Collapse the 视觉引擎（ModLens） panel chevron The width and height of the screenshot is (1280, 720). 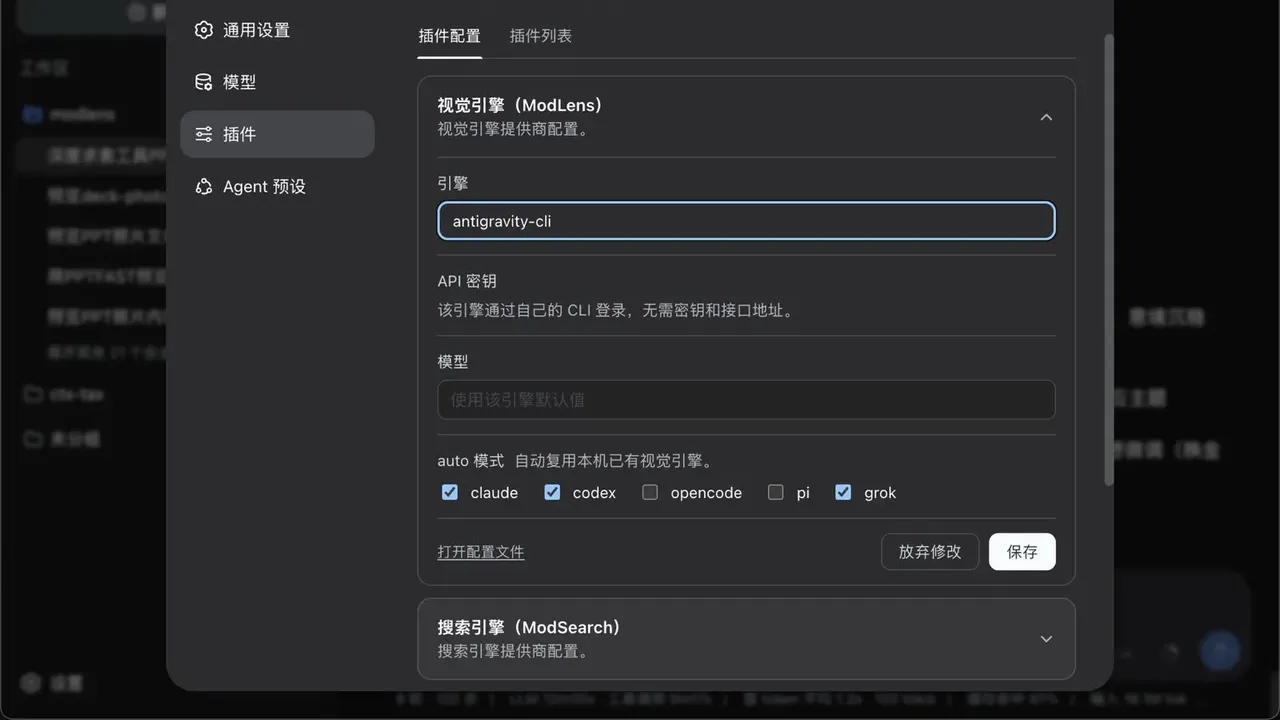pyautogui.click(x=1046, y=117)
